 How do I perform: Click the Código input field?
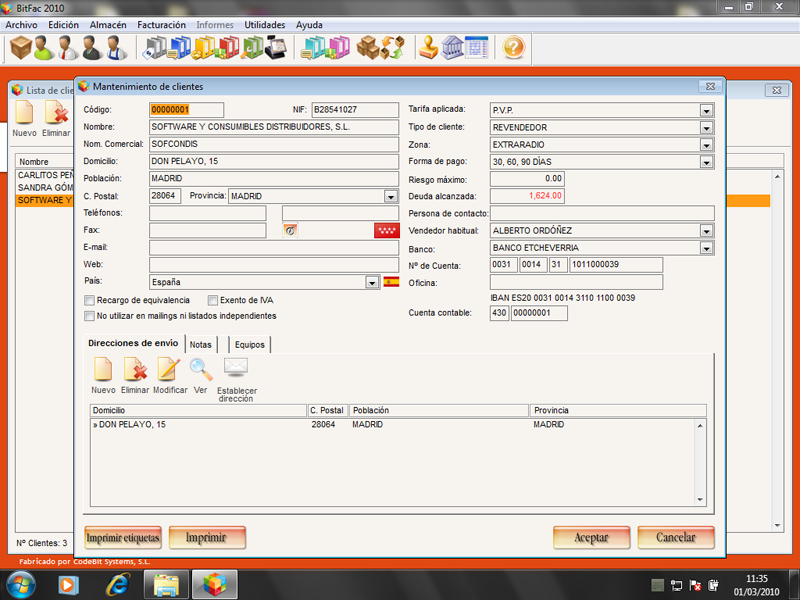pos(186,110)
